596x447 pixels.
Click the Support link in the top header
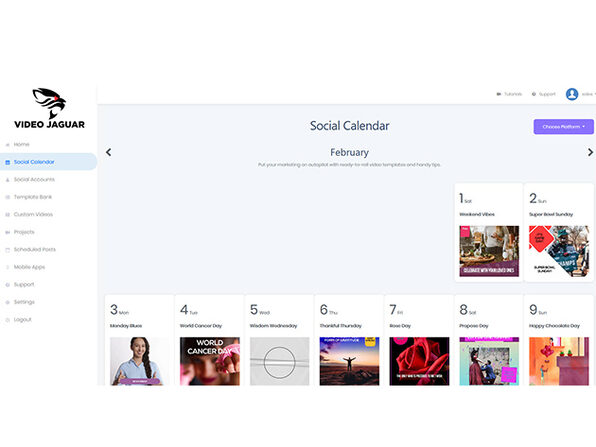pyautogui.click(x=547, y=94)
